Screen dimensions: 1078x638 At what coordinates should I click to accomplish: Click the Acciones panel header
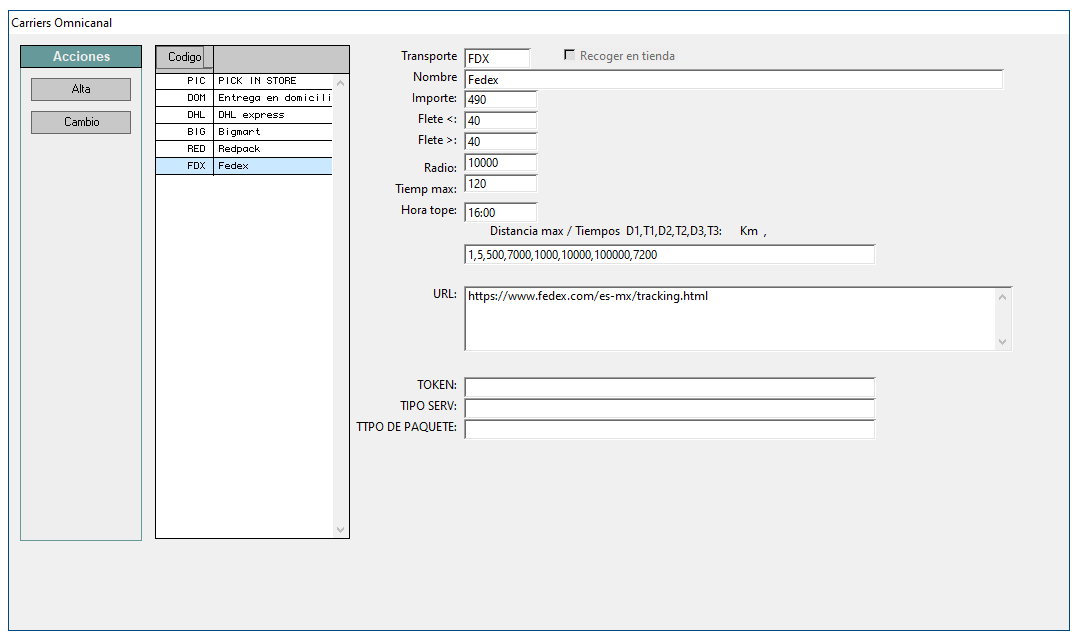[x=81, y=56]
